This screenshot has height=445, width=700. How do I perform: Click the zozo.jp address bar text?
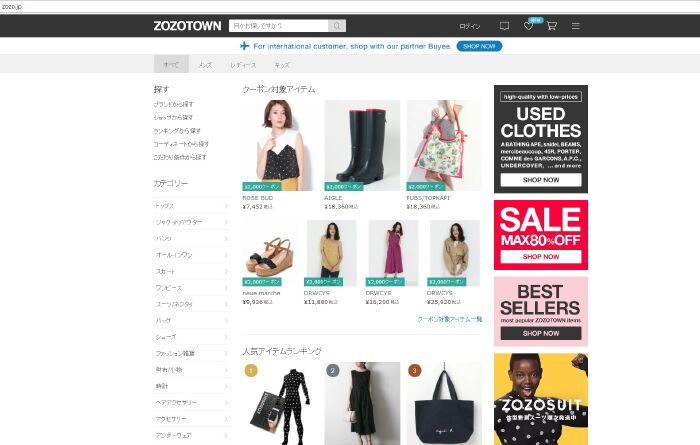[11, 7]
